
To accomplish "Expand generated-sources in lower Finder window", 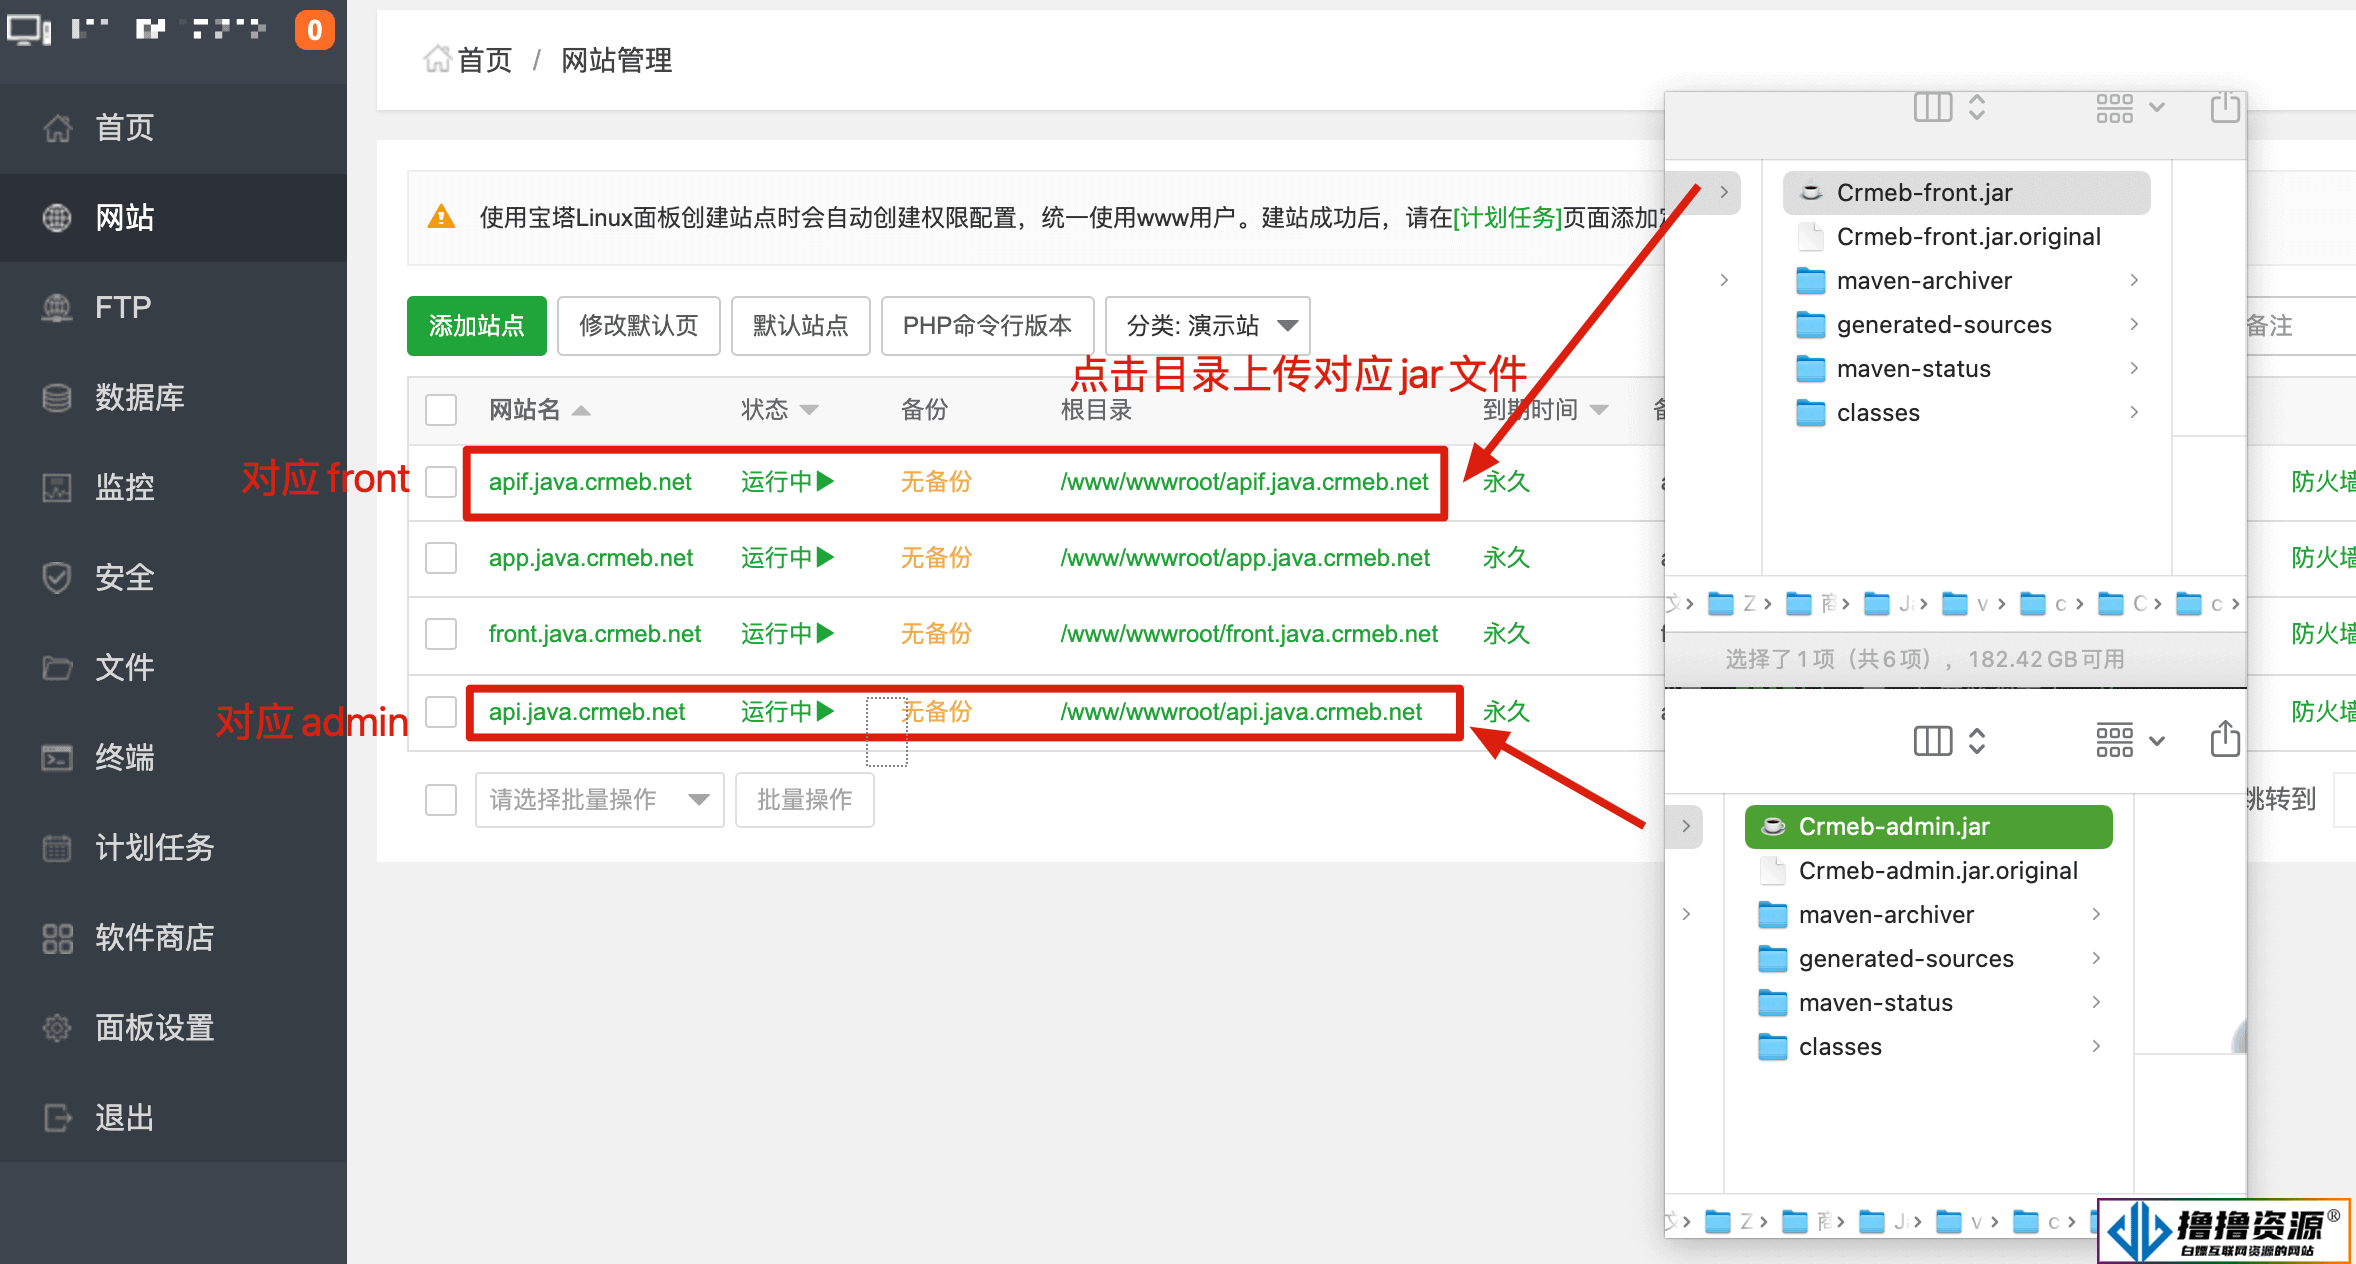I will pos(2096,959).
